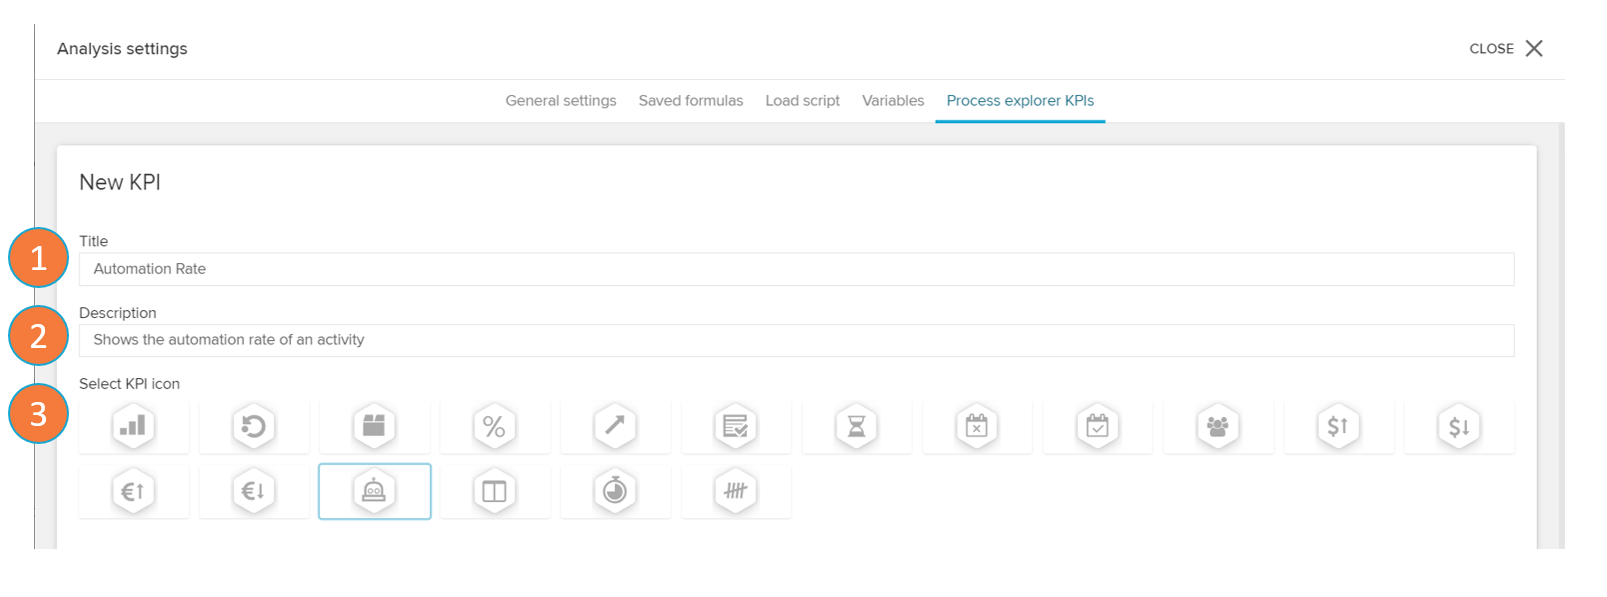Pick the percent sign KPI icon
The height and width of the screenshot is (597, 1607).
point(494,427)
